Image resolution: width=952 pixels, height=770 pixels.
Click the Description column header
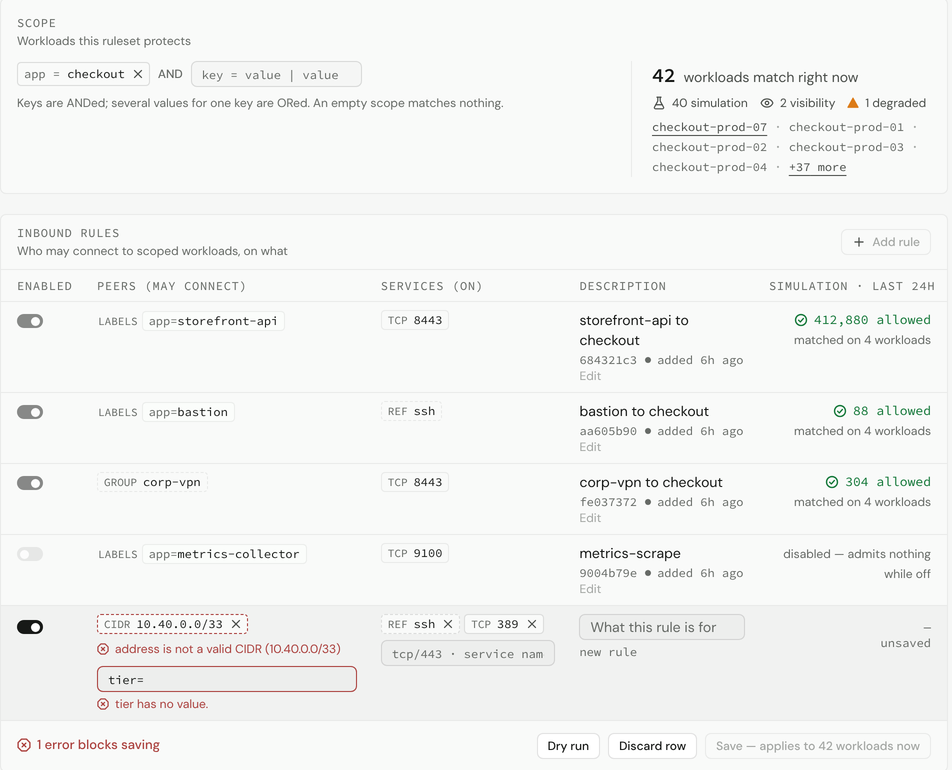[622, 287]
